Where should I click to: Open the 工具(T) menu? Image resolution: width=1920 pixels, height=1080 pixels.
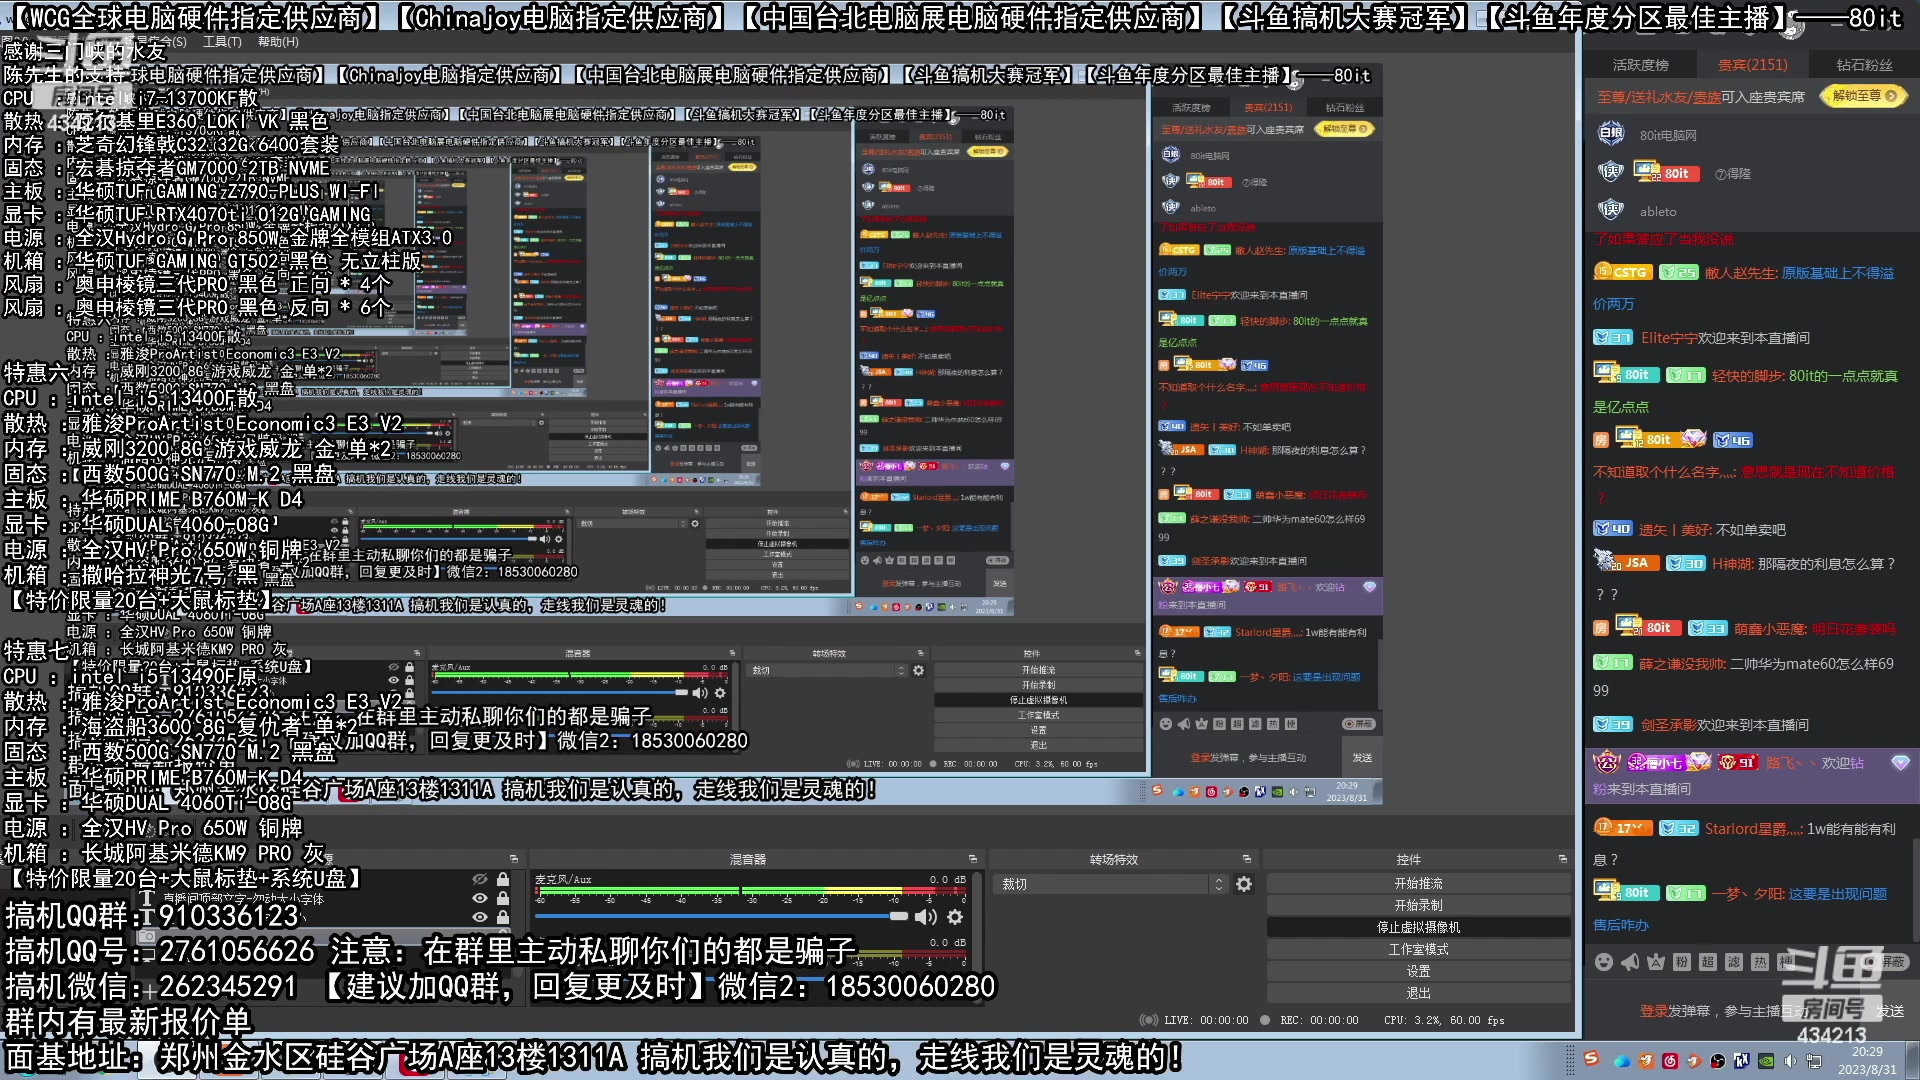(222, 42)
